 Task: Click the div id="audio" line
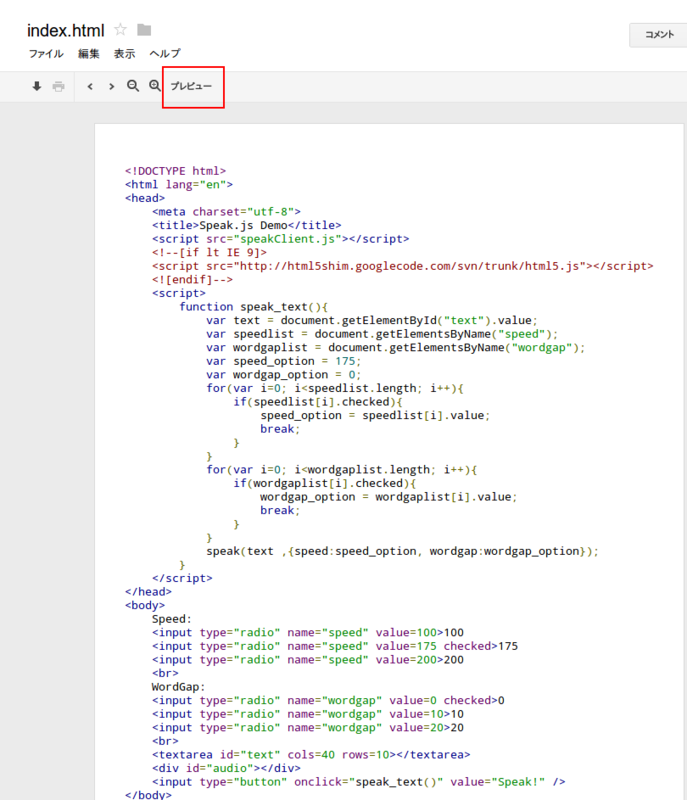tap(226, 768)
